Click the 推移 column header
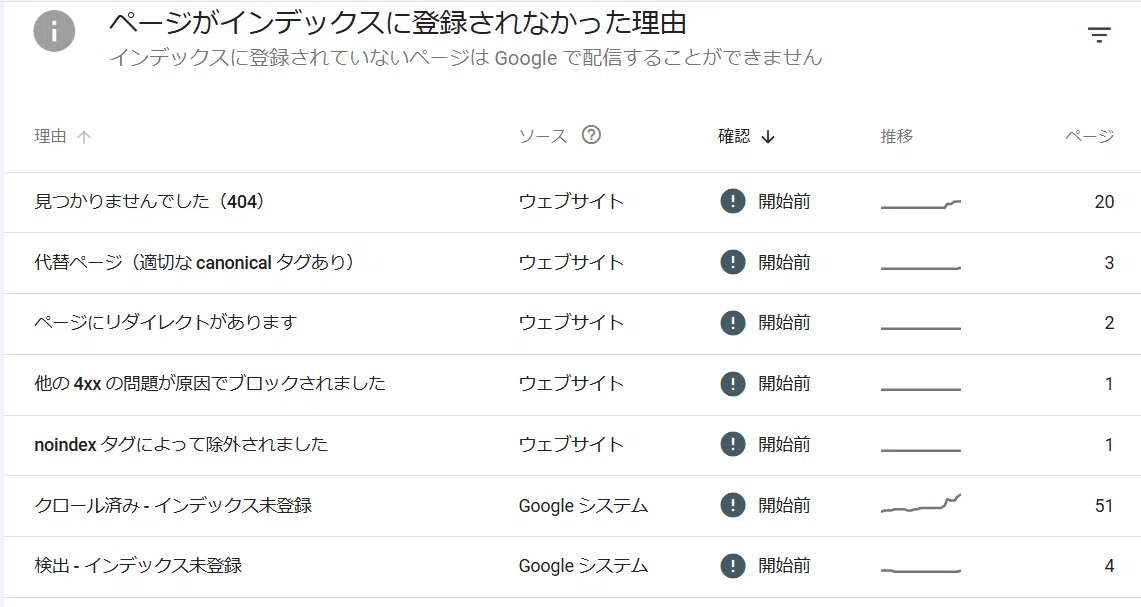 pyautogui.click(x=896, y=136)
